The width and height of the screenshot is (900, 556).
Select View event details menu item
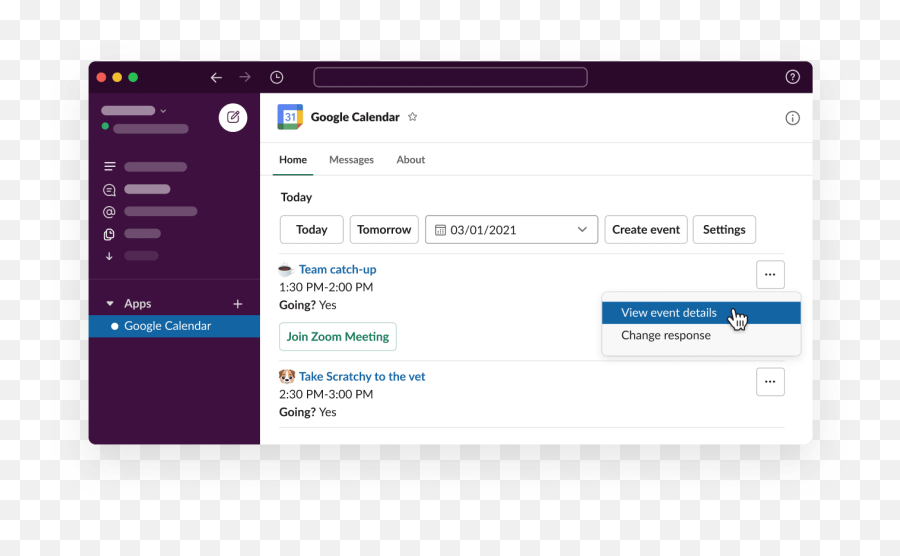(701, 313)
